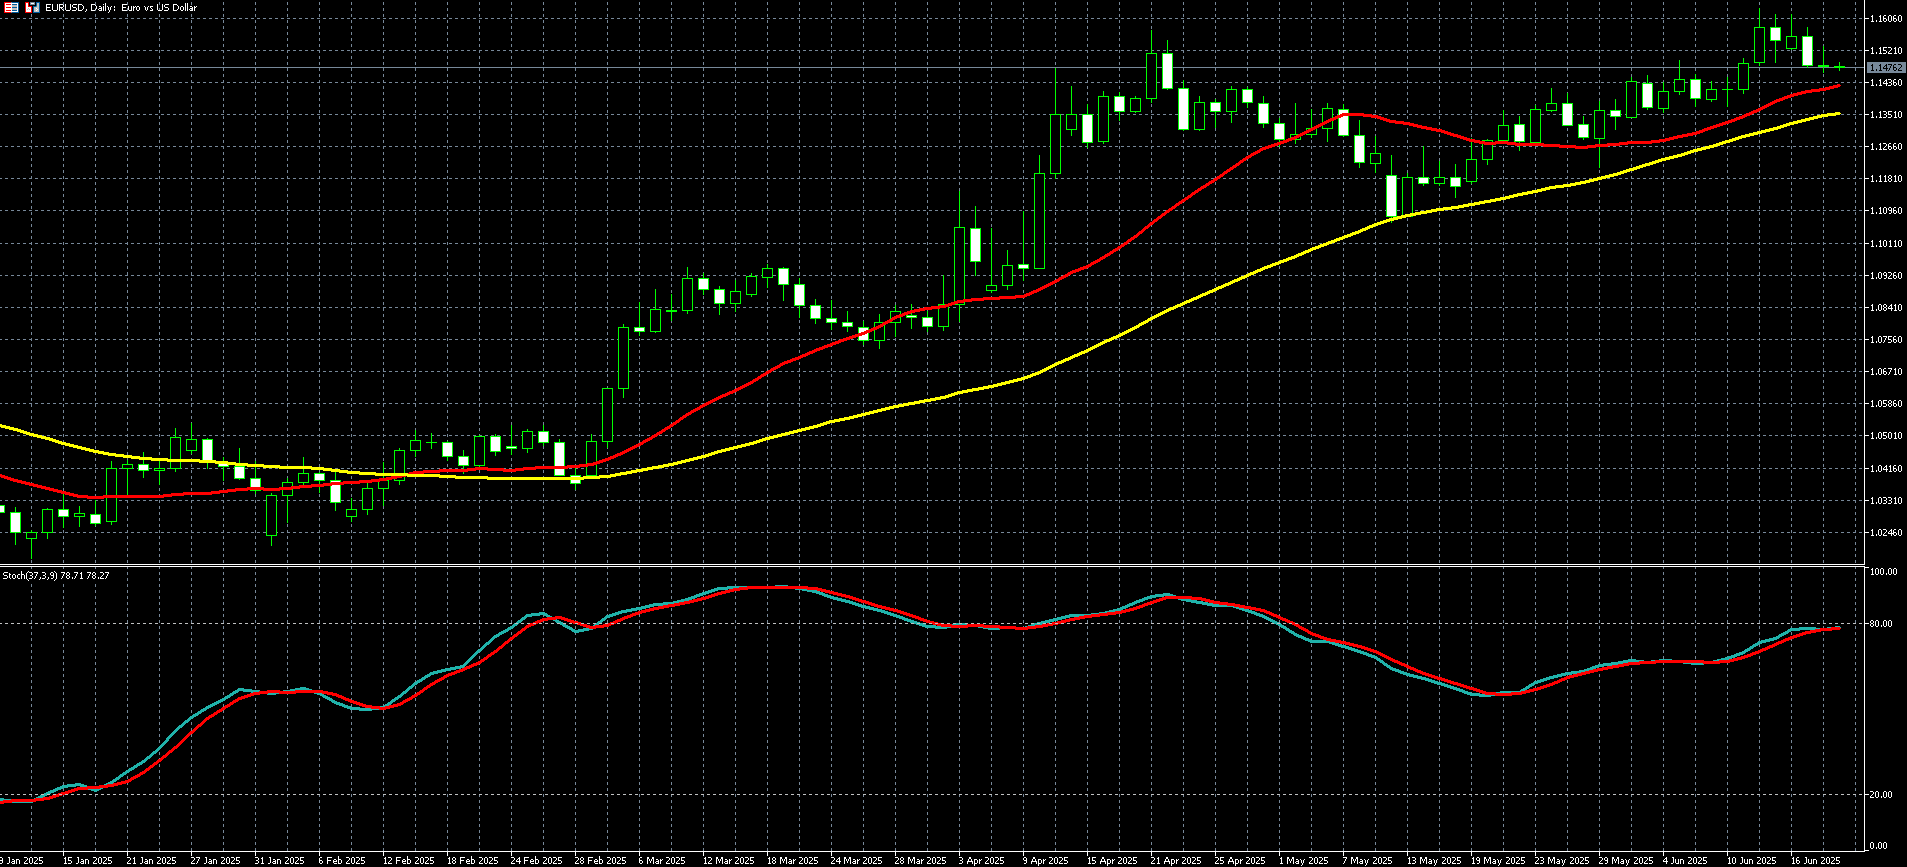Click the 1.09260 price scale value
The width and height of the screenshot is (1907, 867).
tap(1885, 275)
